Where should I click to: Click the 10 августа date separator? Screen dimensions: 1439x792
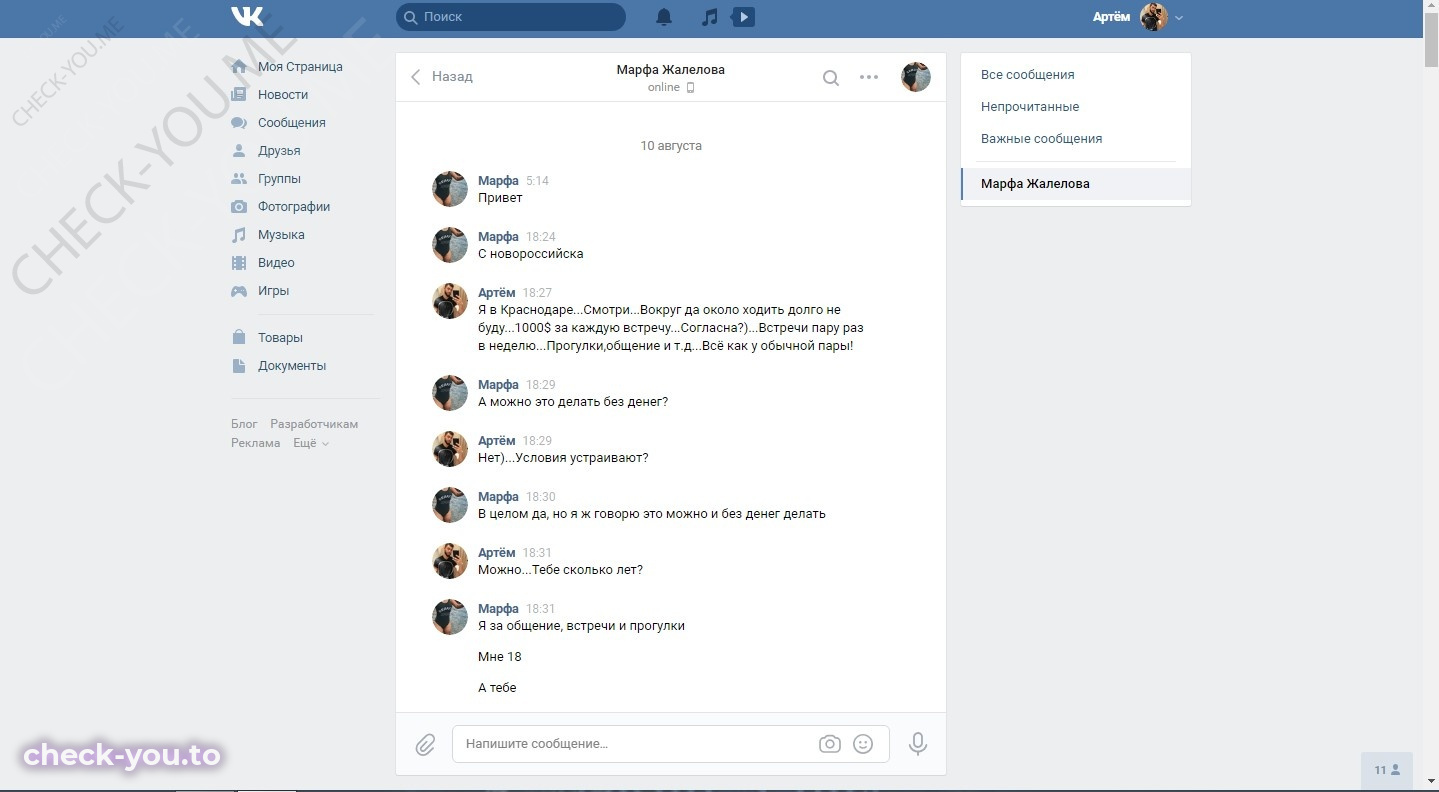(671, 146)
